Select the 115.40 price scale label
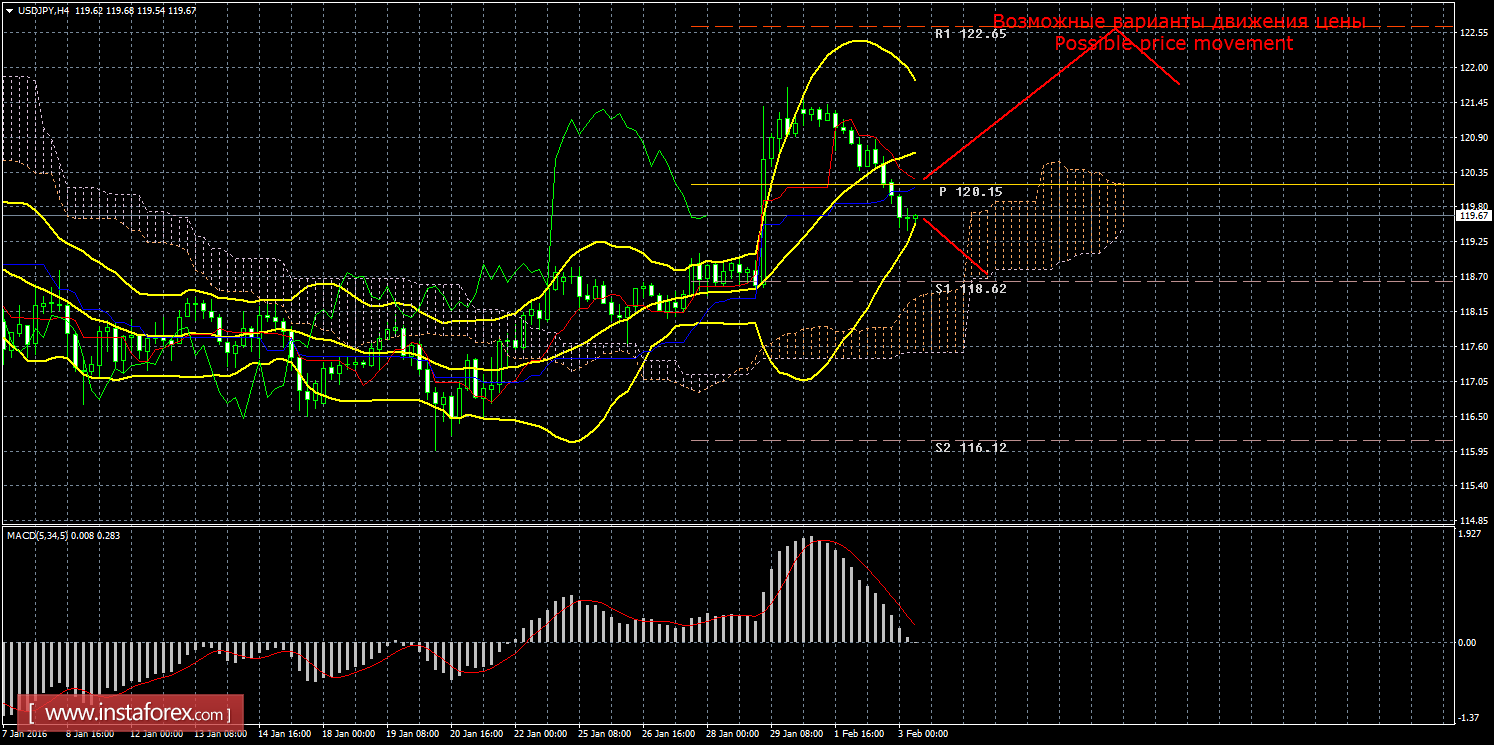 [x=1472, y=486]
